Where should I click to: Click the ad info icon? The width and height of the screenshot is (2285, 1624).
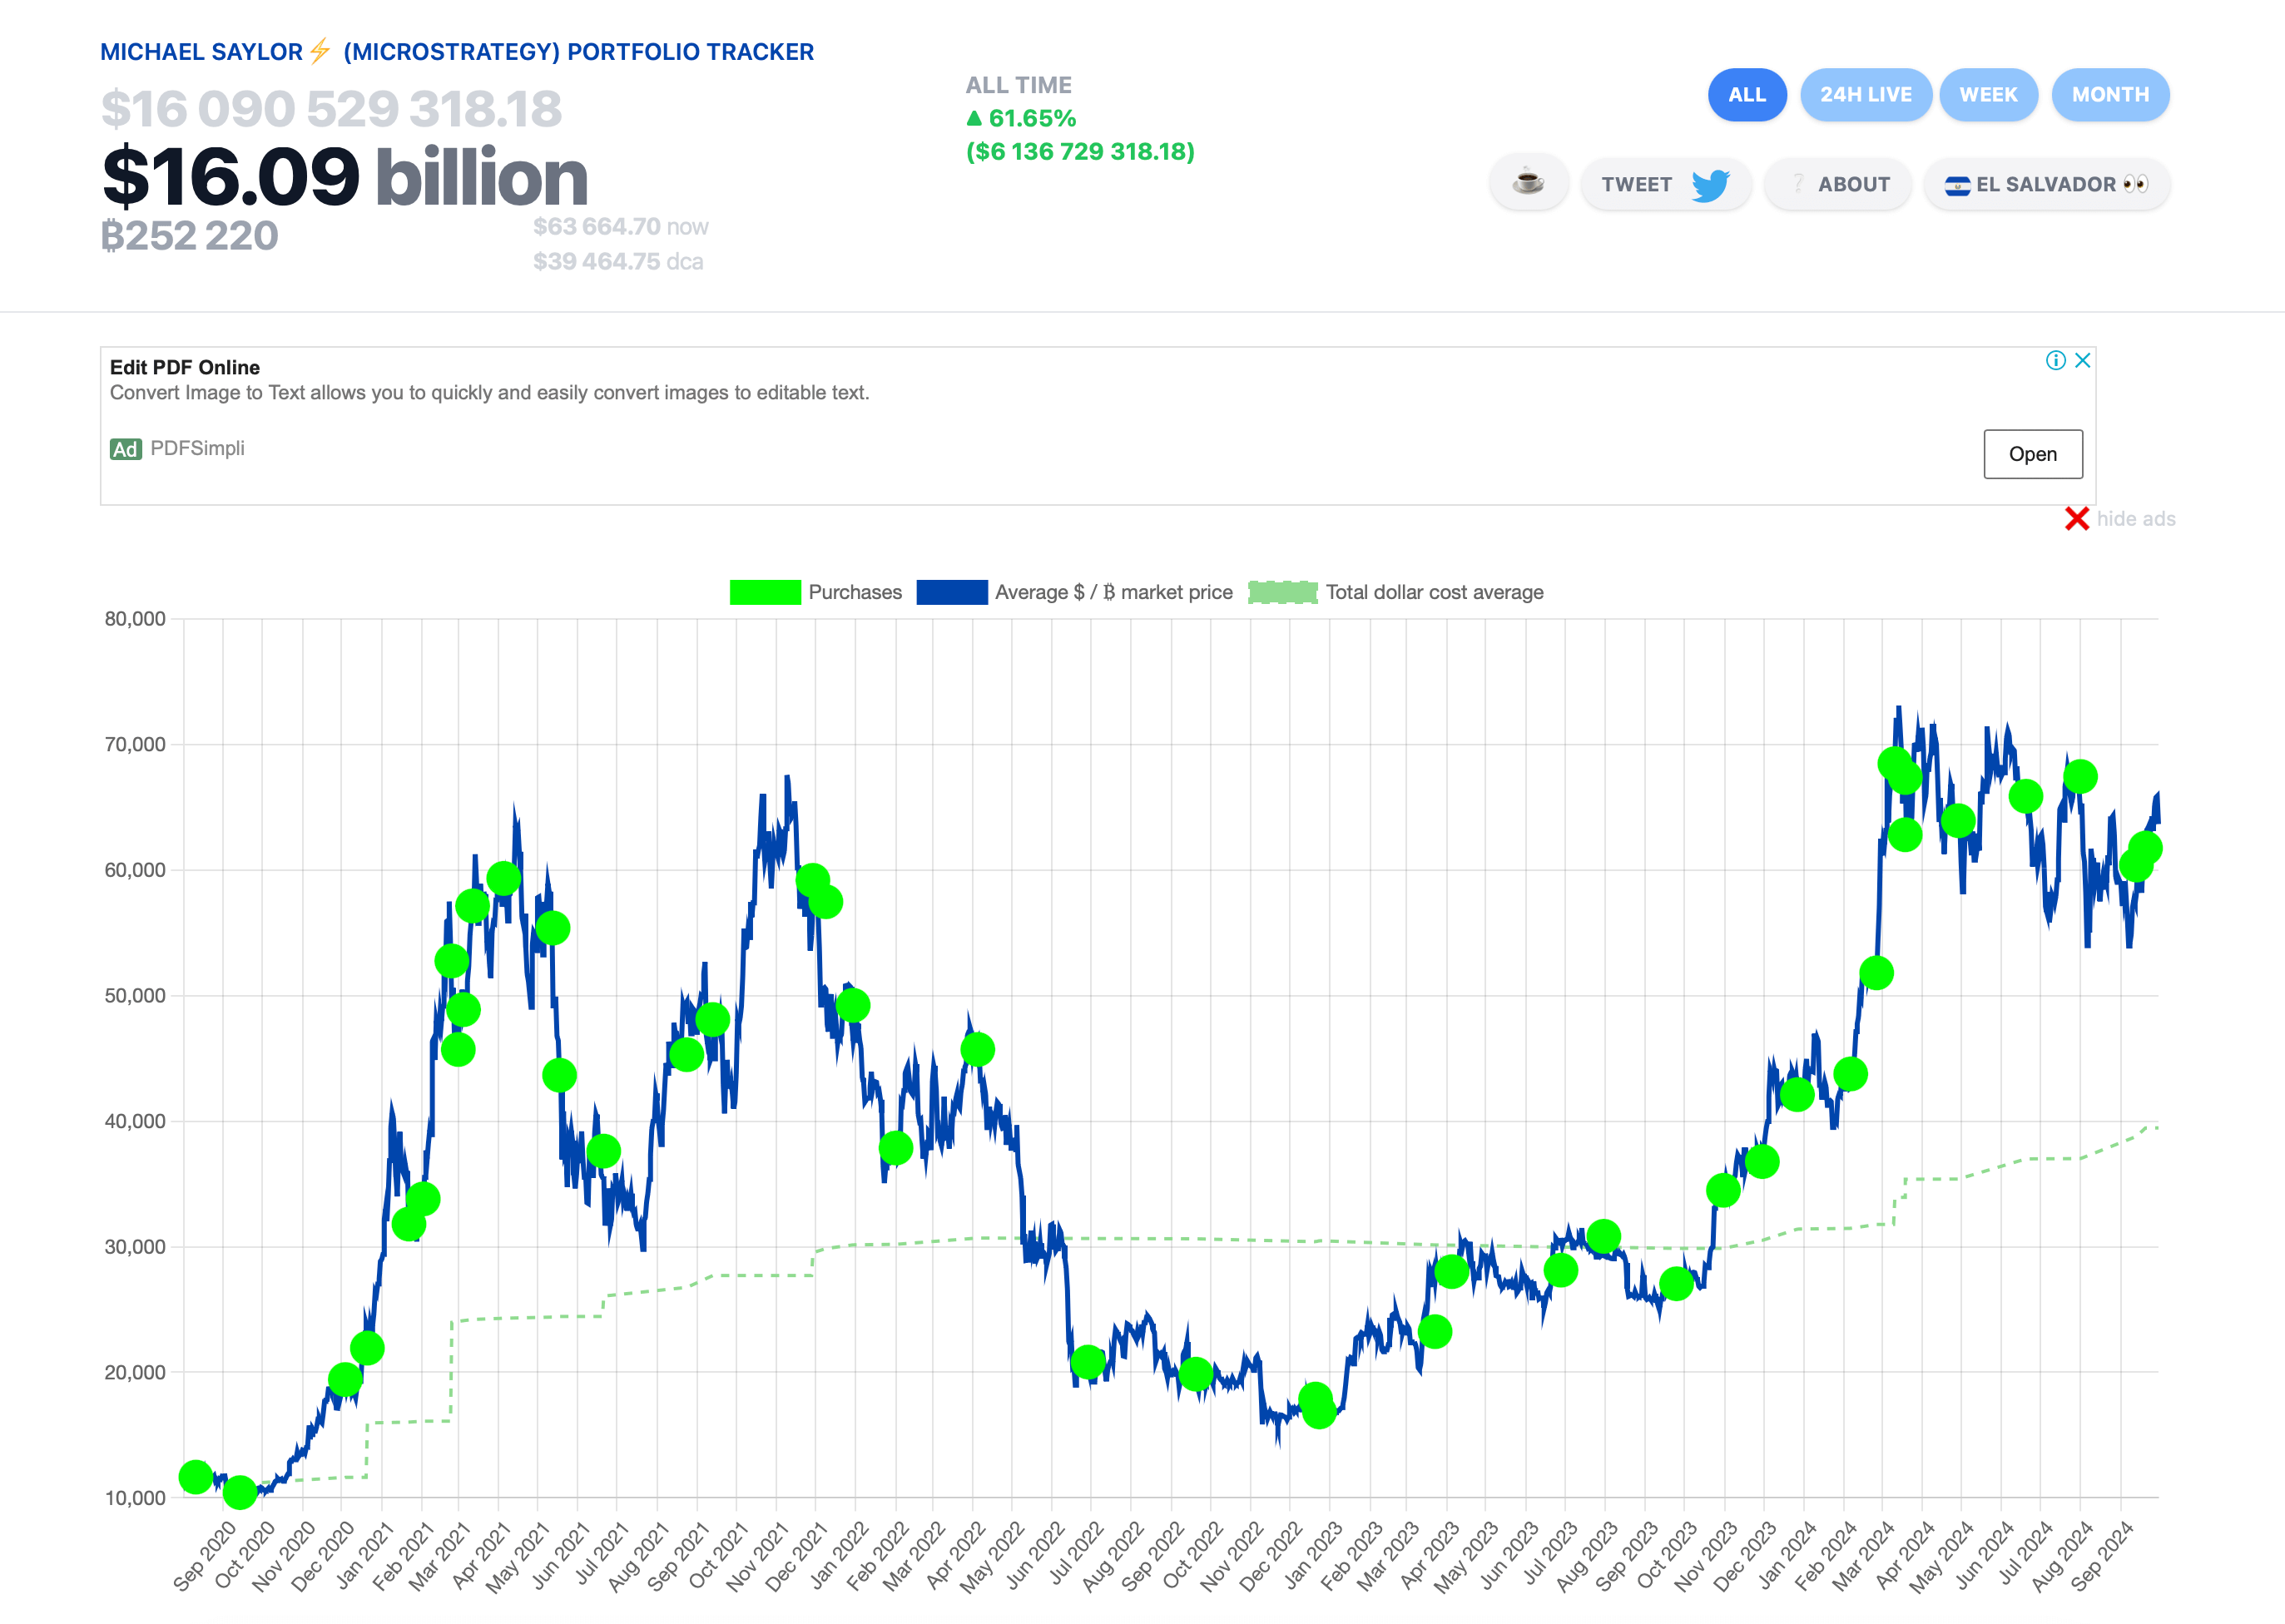[x=2055, y=360]
